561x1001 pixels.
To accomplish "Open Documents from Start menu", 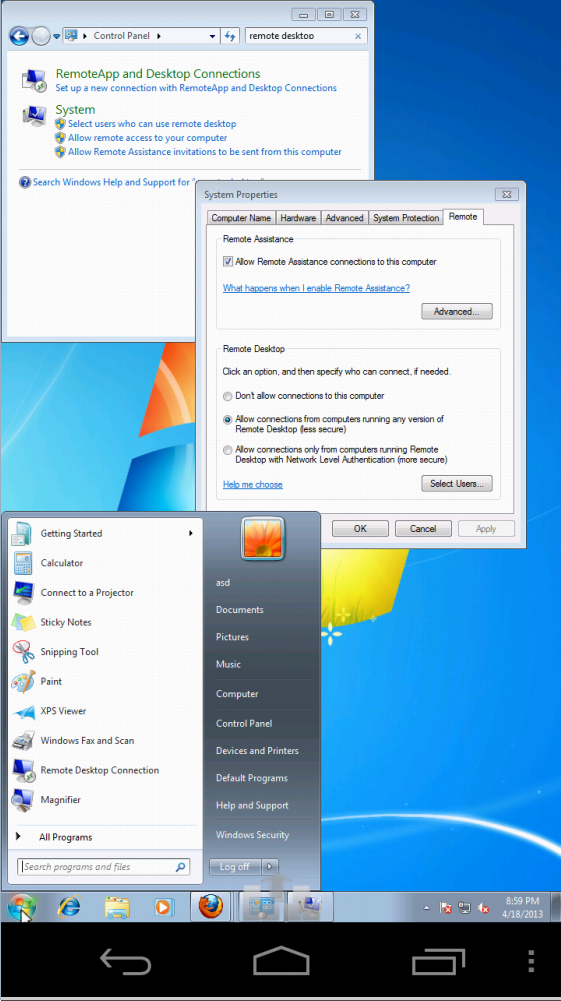I will [239, 610].
